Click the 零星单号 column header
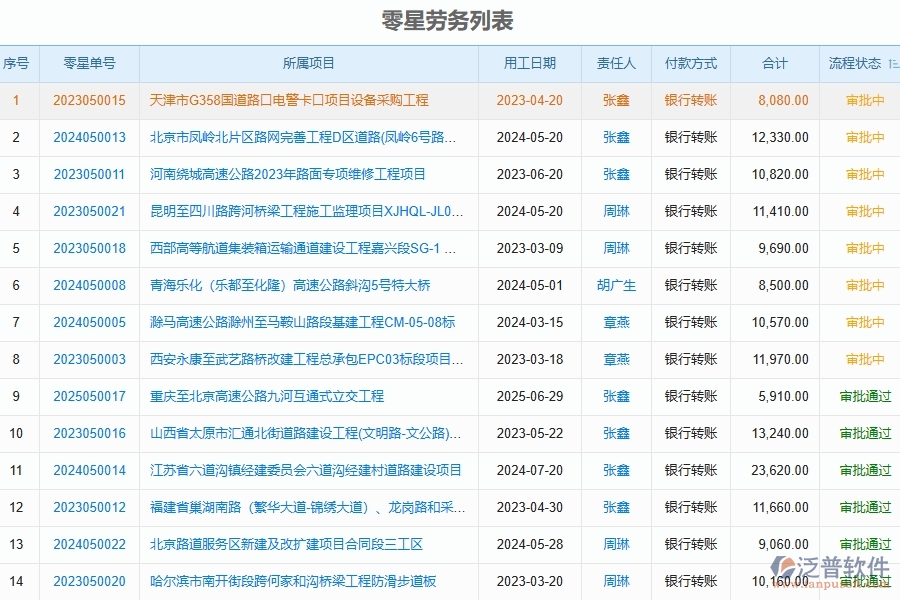900x600 pixels. (86, 63)
